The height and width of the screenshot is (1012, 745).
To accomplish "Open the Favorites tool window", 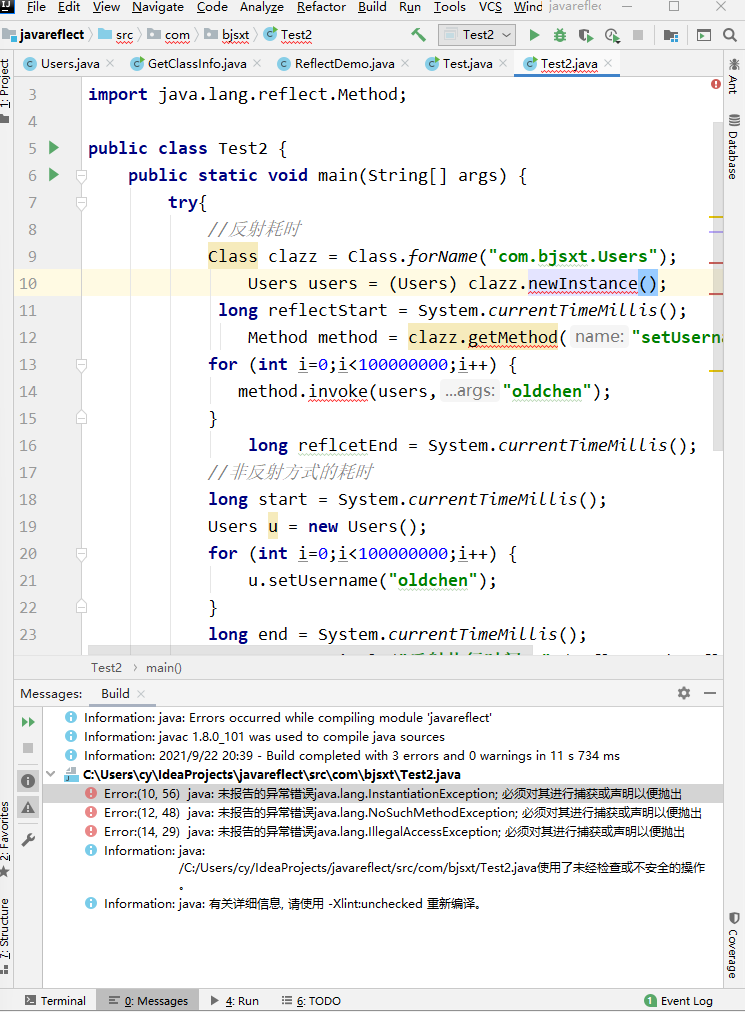I will coord(5,839).
